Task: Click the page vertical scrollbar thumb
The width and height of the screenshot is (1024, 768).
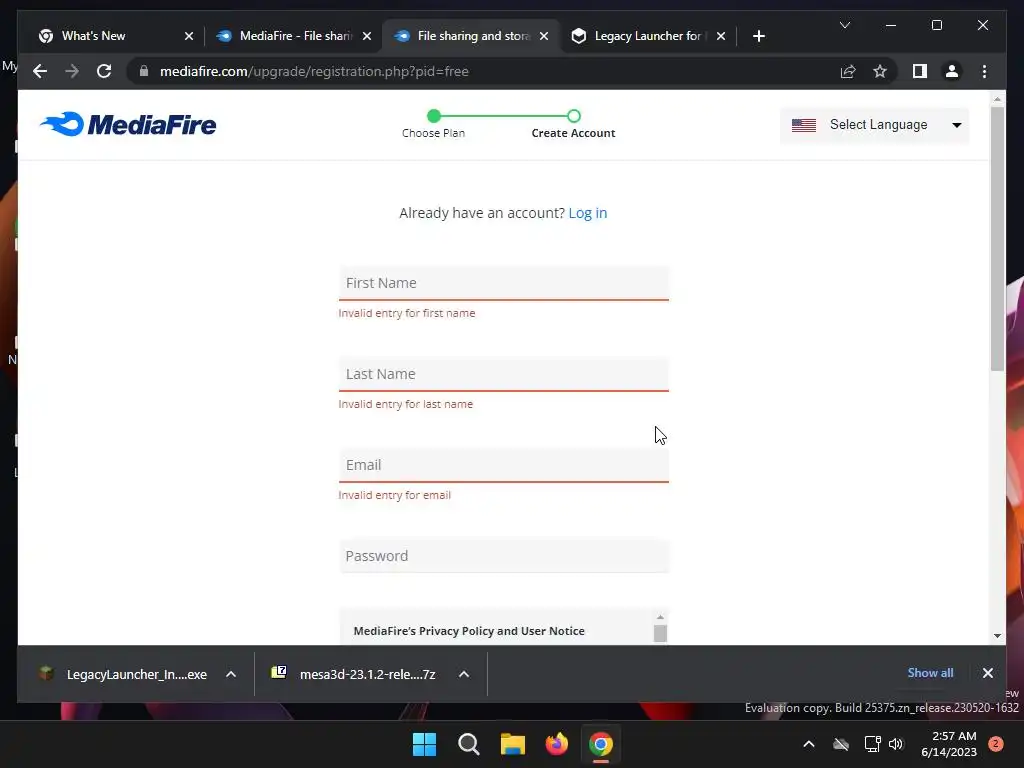Action: click(x=997, y=238)
